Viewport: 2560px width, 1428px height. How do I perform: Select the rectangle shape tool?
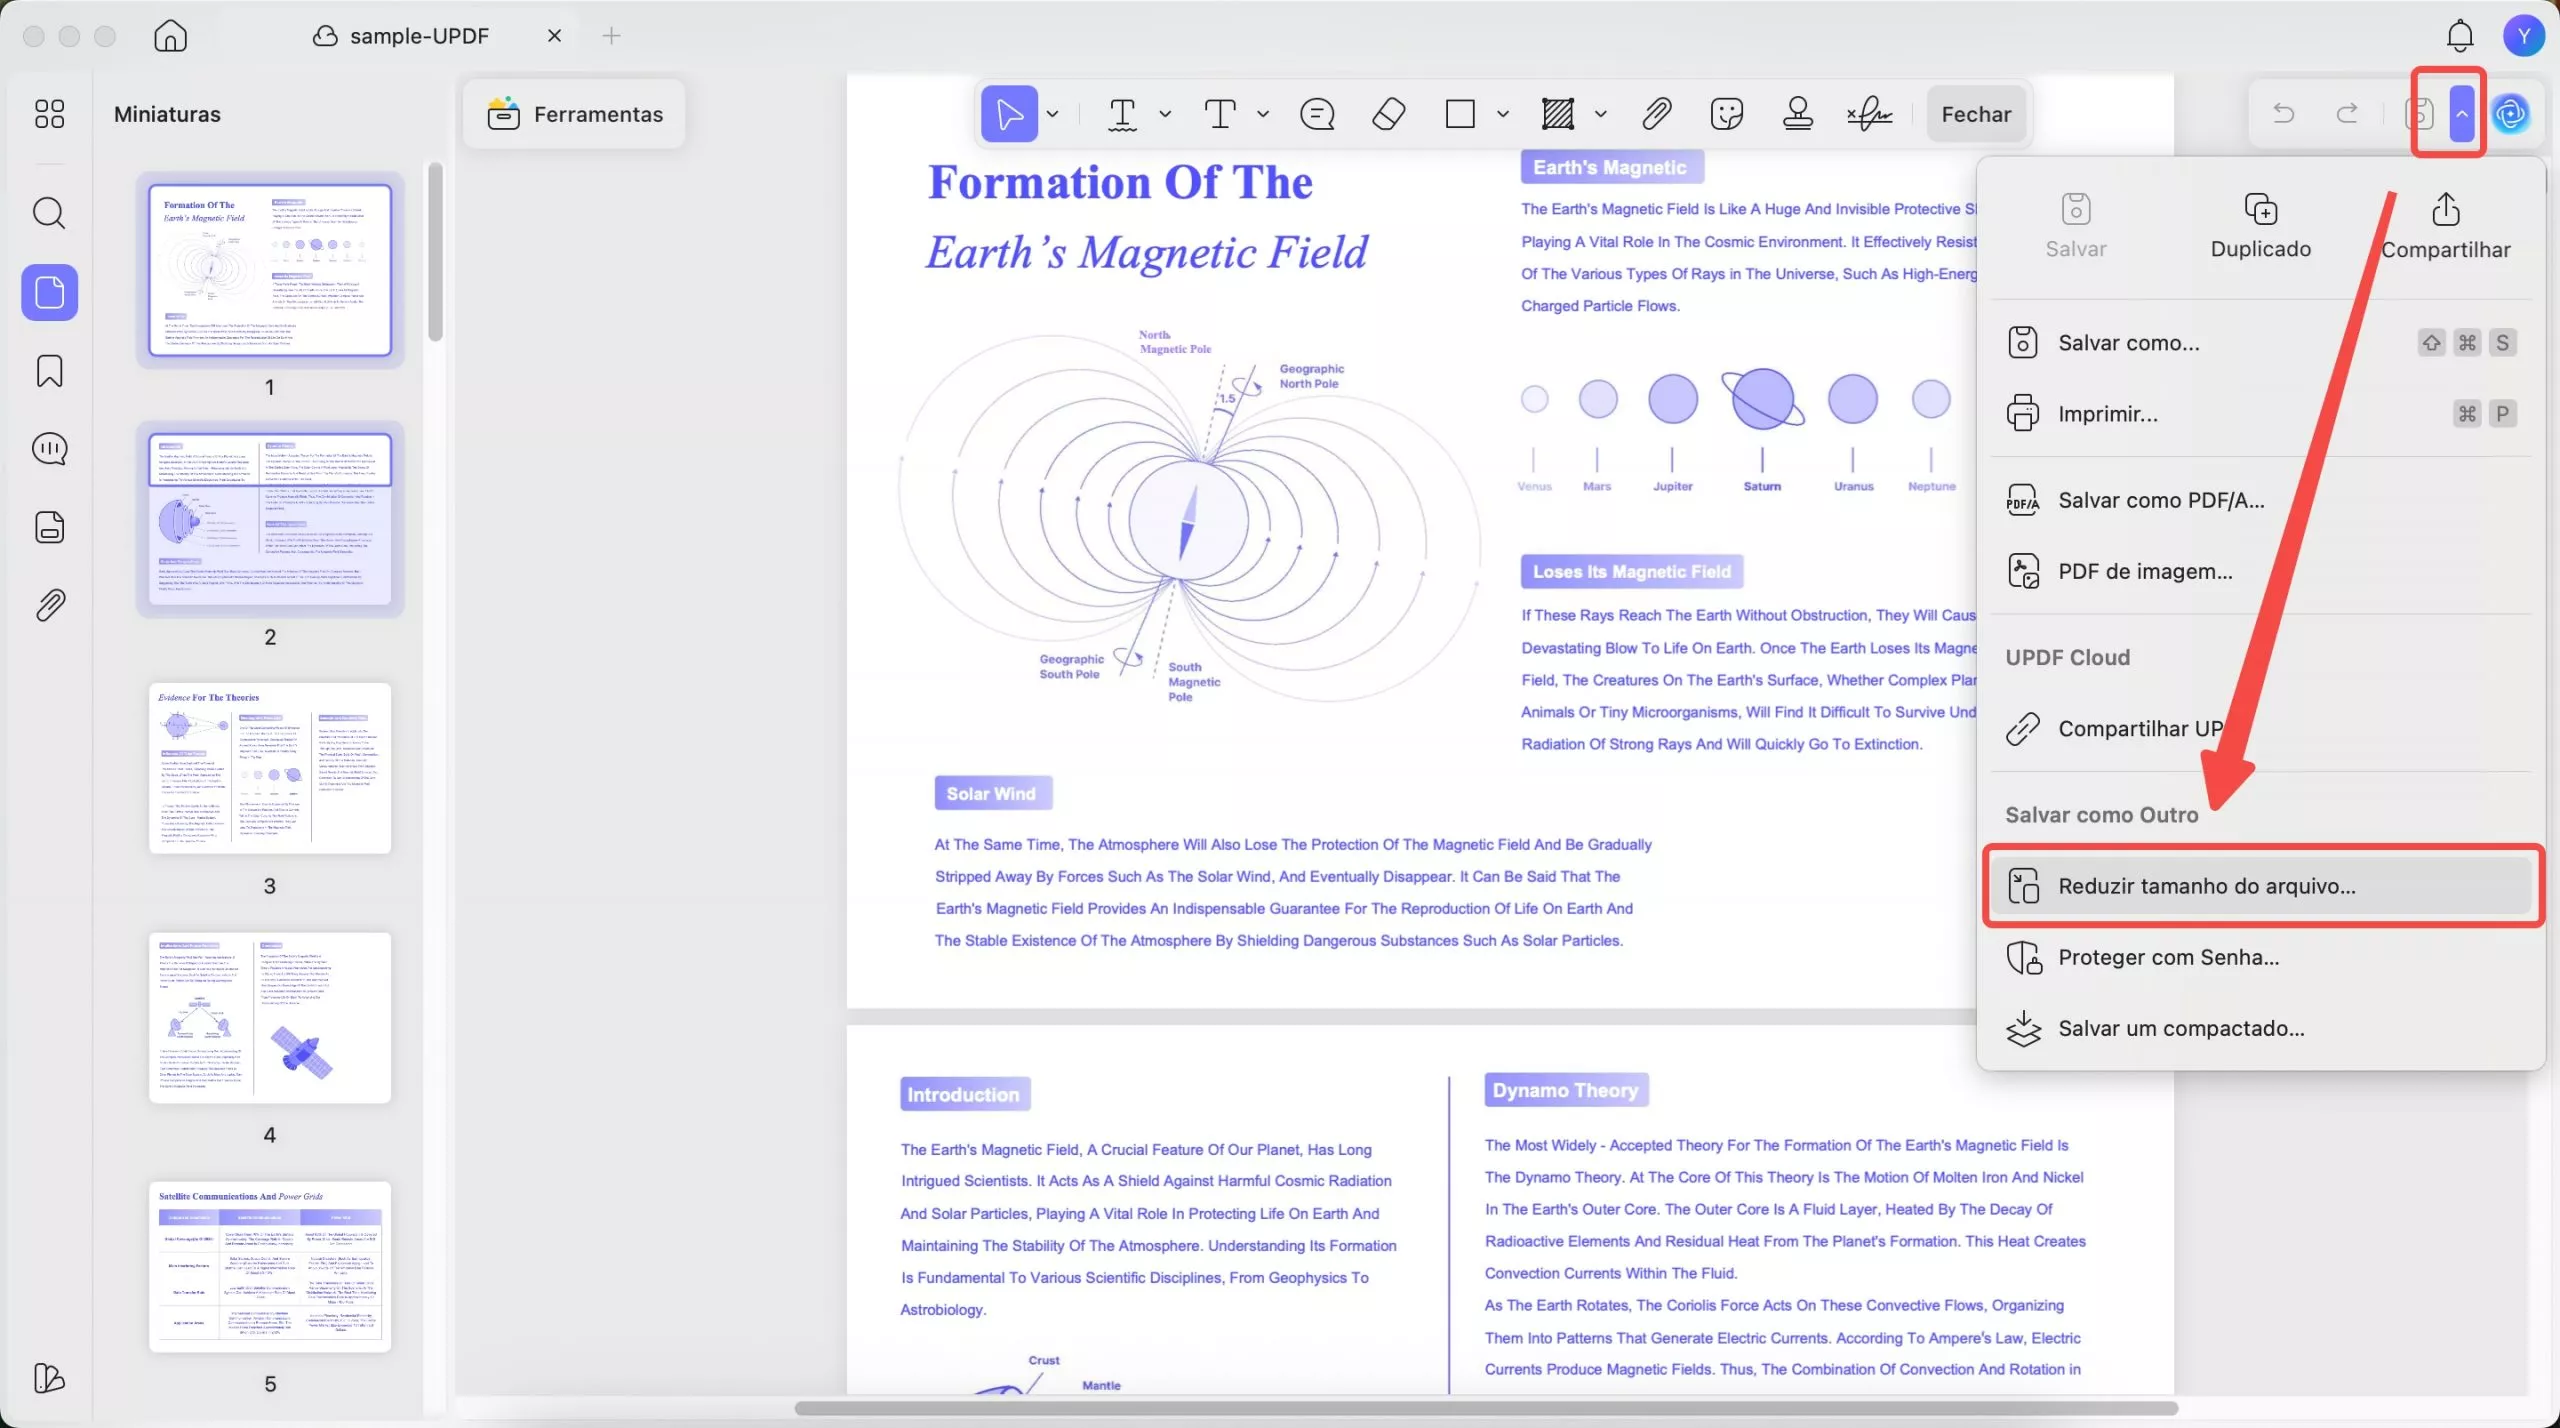1460,114
